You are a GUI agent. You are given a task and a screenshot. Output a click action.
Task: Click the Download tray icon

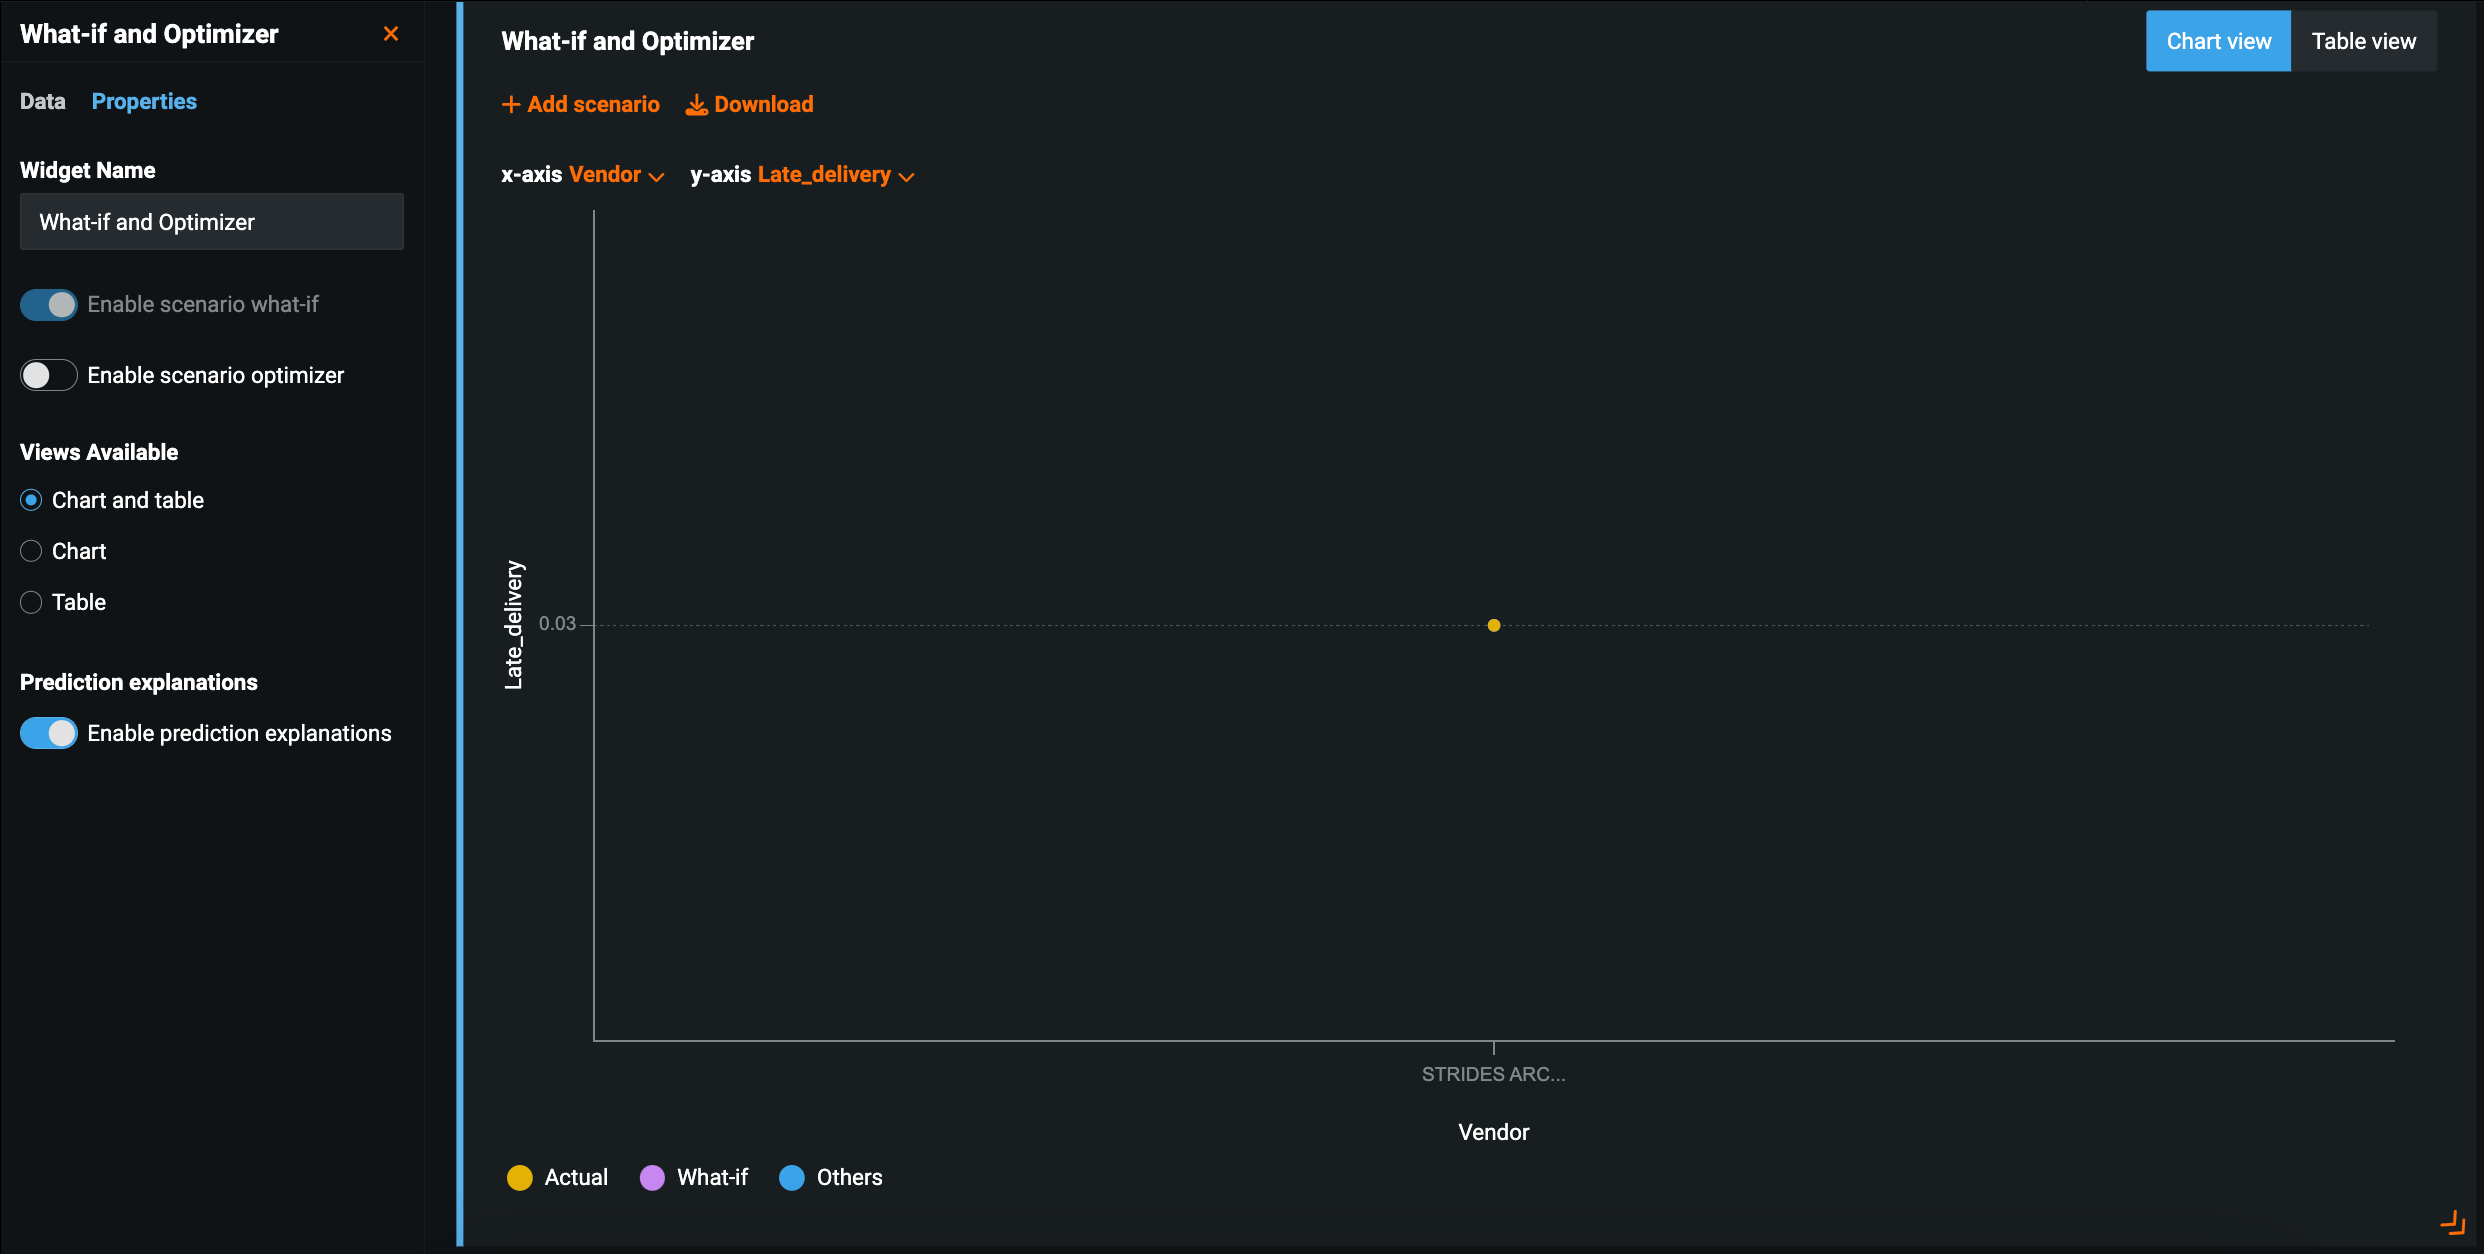pyautogui.click(x=696, y=104)
